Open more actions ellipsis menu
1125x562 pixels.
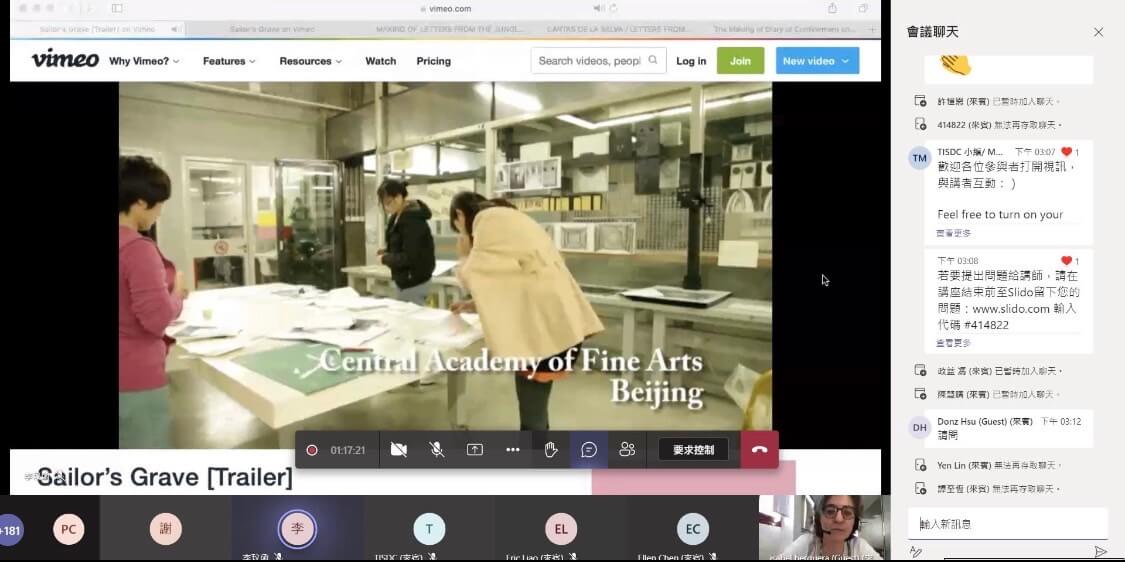(x=513, y=450)
